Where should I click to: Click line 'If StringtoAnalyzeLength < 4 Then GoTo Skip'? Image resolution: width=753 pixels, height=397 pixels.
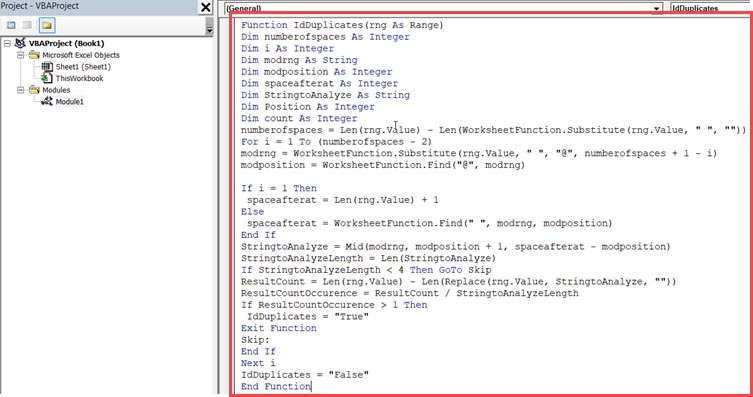[x=366, y=270]
